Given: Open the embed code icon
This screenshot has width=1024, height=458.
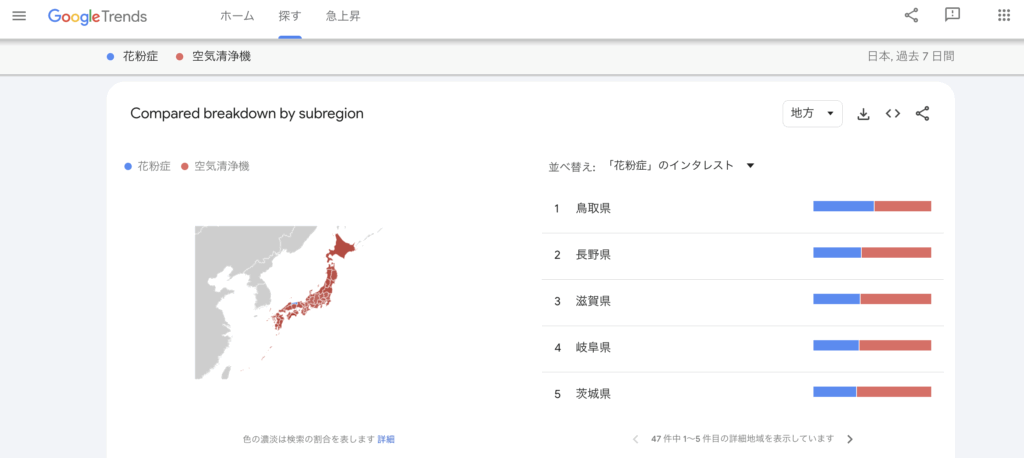Looking at the screenshot, I should [893, 114].
